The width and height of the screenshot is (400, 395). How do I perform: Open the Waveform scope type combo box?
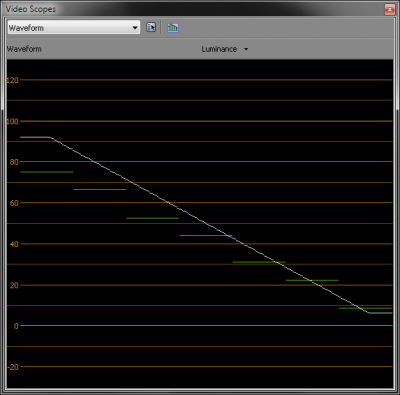(74, 27)
